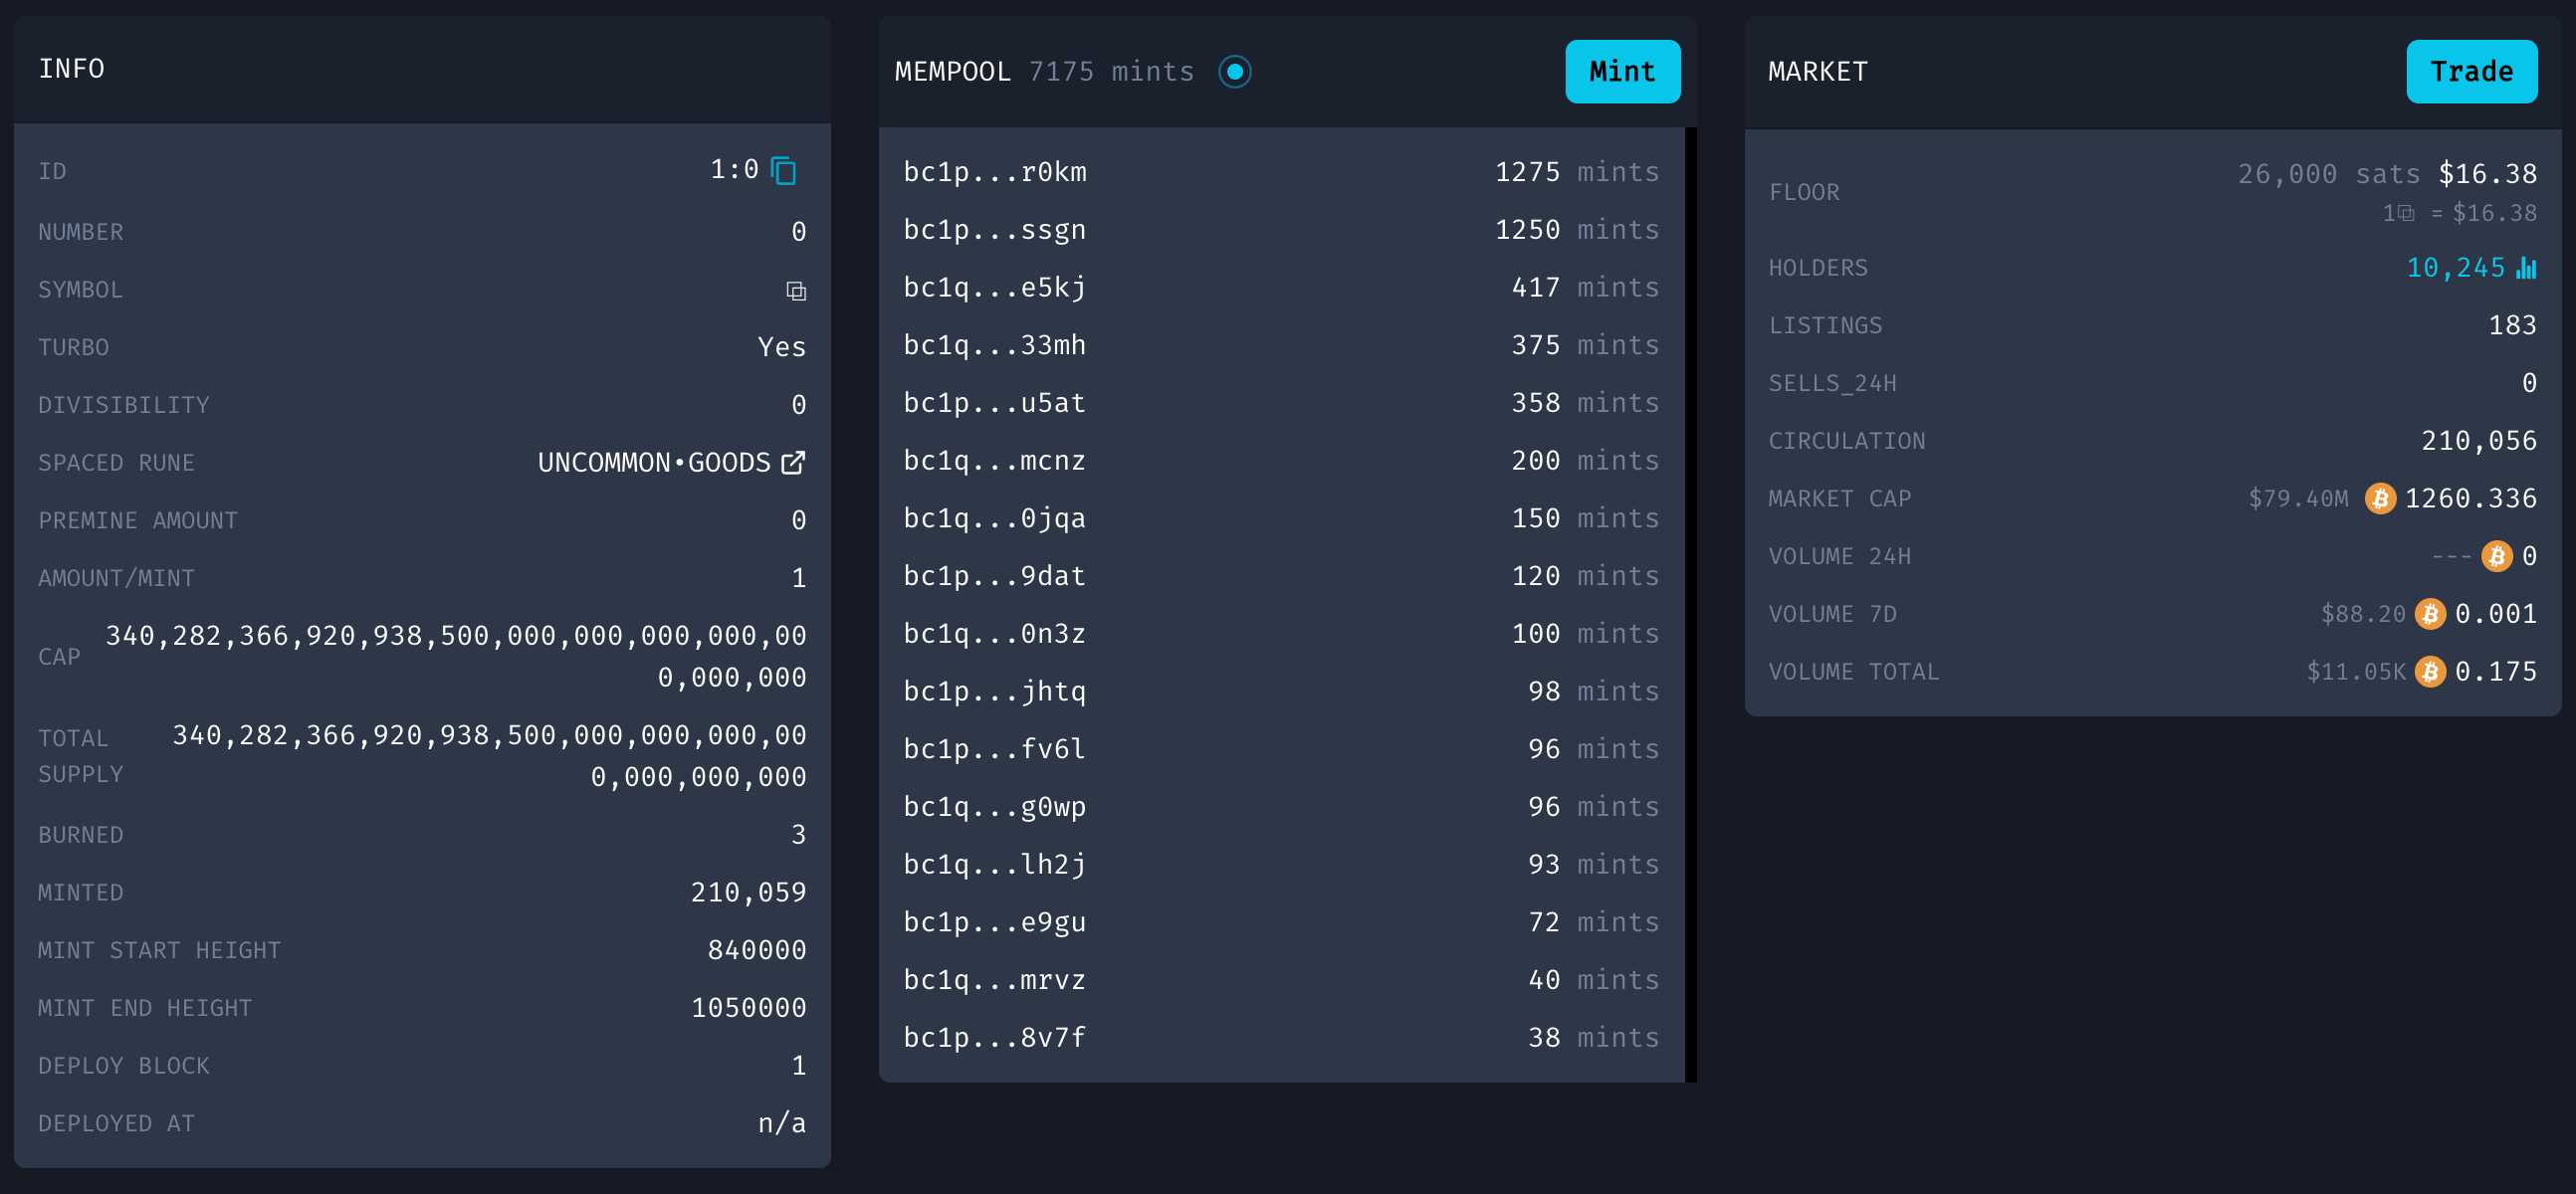Click the Bitcoin icon in Volume 7D
This screenshot has width=2576, height=1194.
pos(2430,614)
